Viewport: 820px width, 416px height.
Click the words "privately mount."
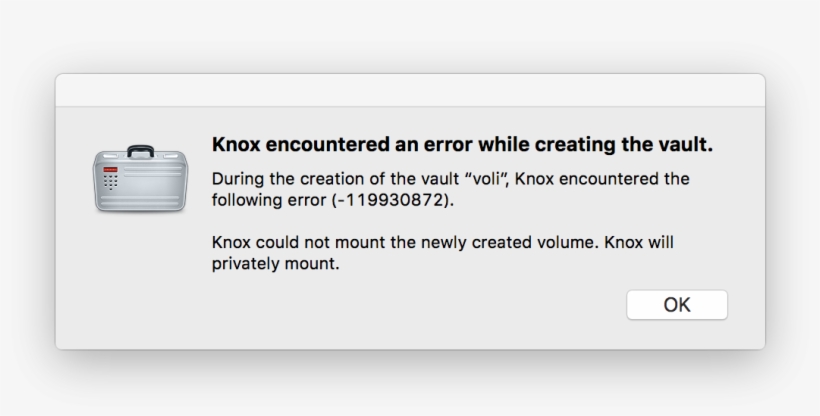pos(276,264)
